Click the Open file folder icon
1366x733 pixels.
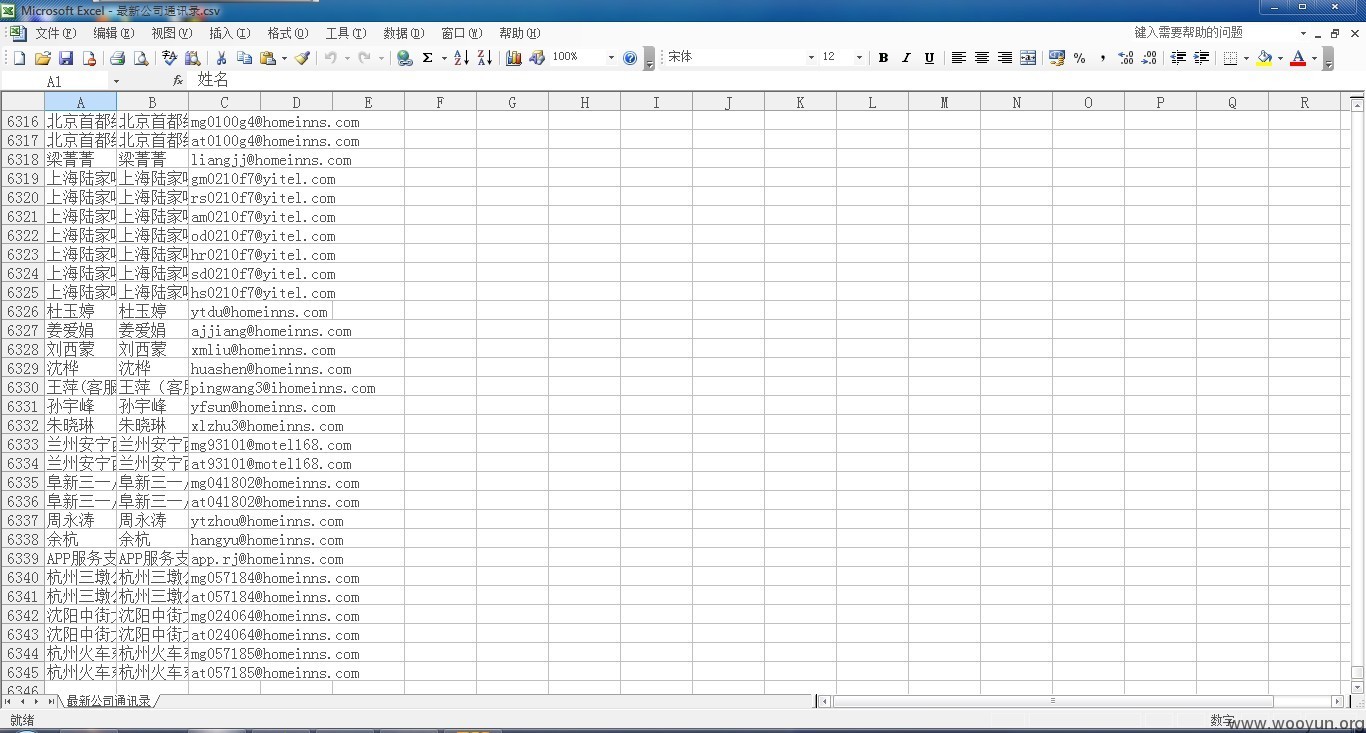click(x=42, y=58)
